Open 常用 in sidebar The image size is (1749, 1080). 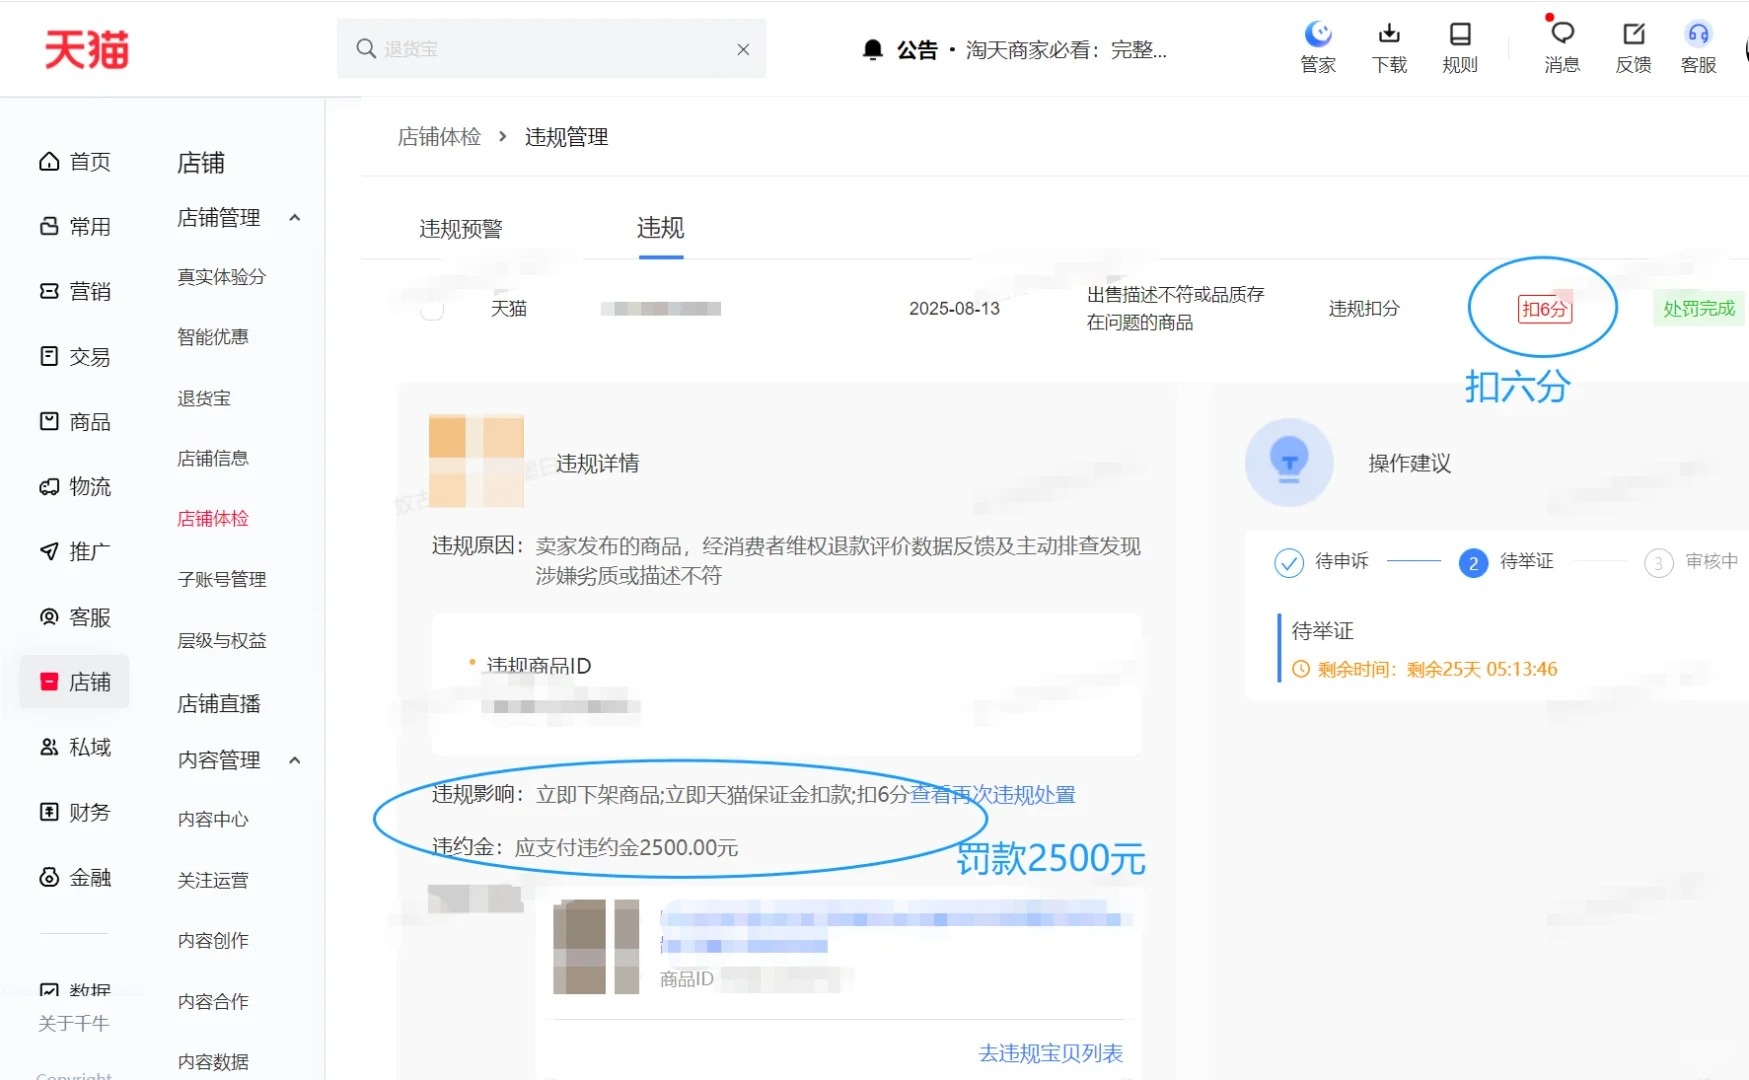point(75,227)
